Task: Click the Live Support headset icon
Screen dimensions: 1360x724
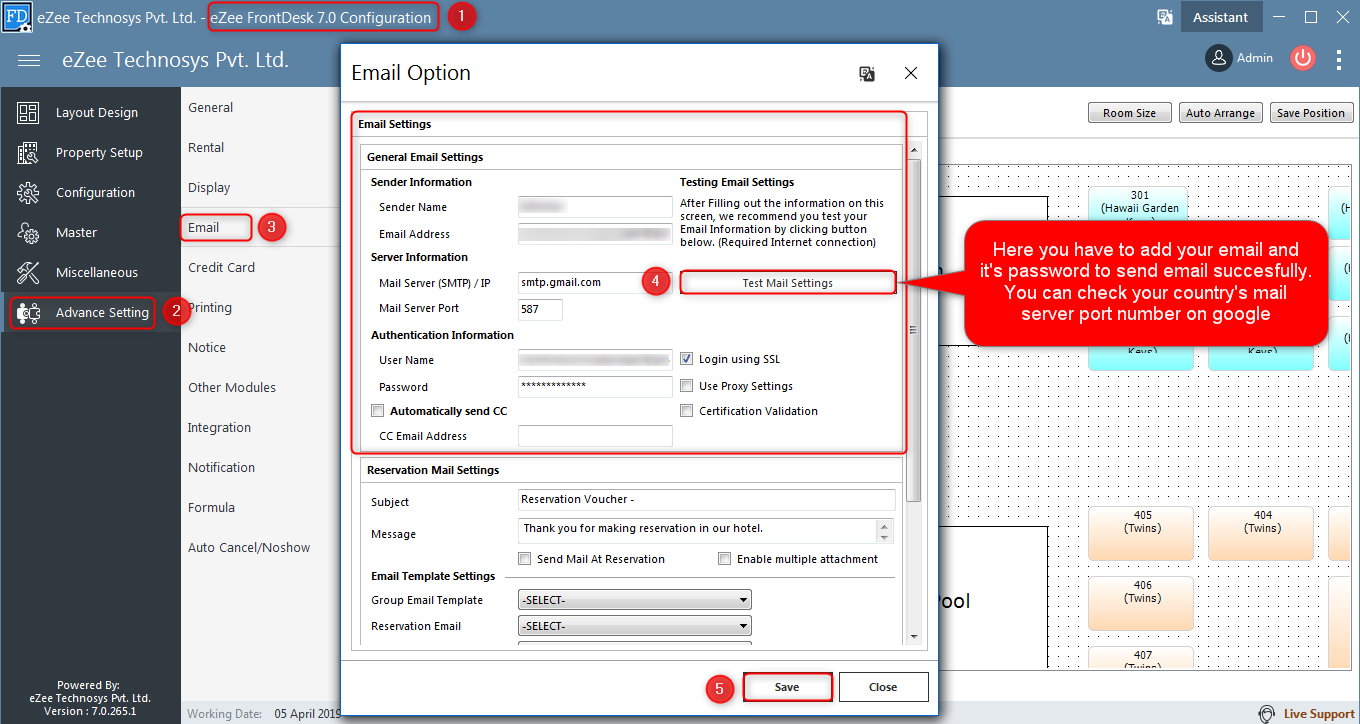Action: pyautogui.click(x=1267, y=714)
